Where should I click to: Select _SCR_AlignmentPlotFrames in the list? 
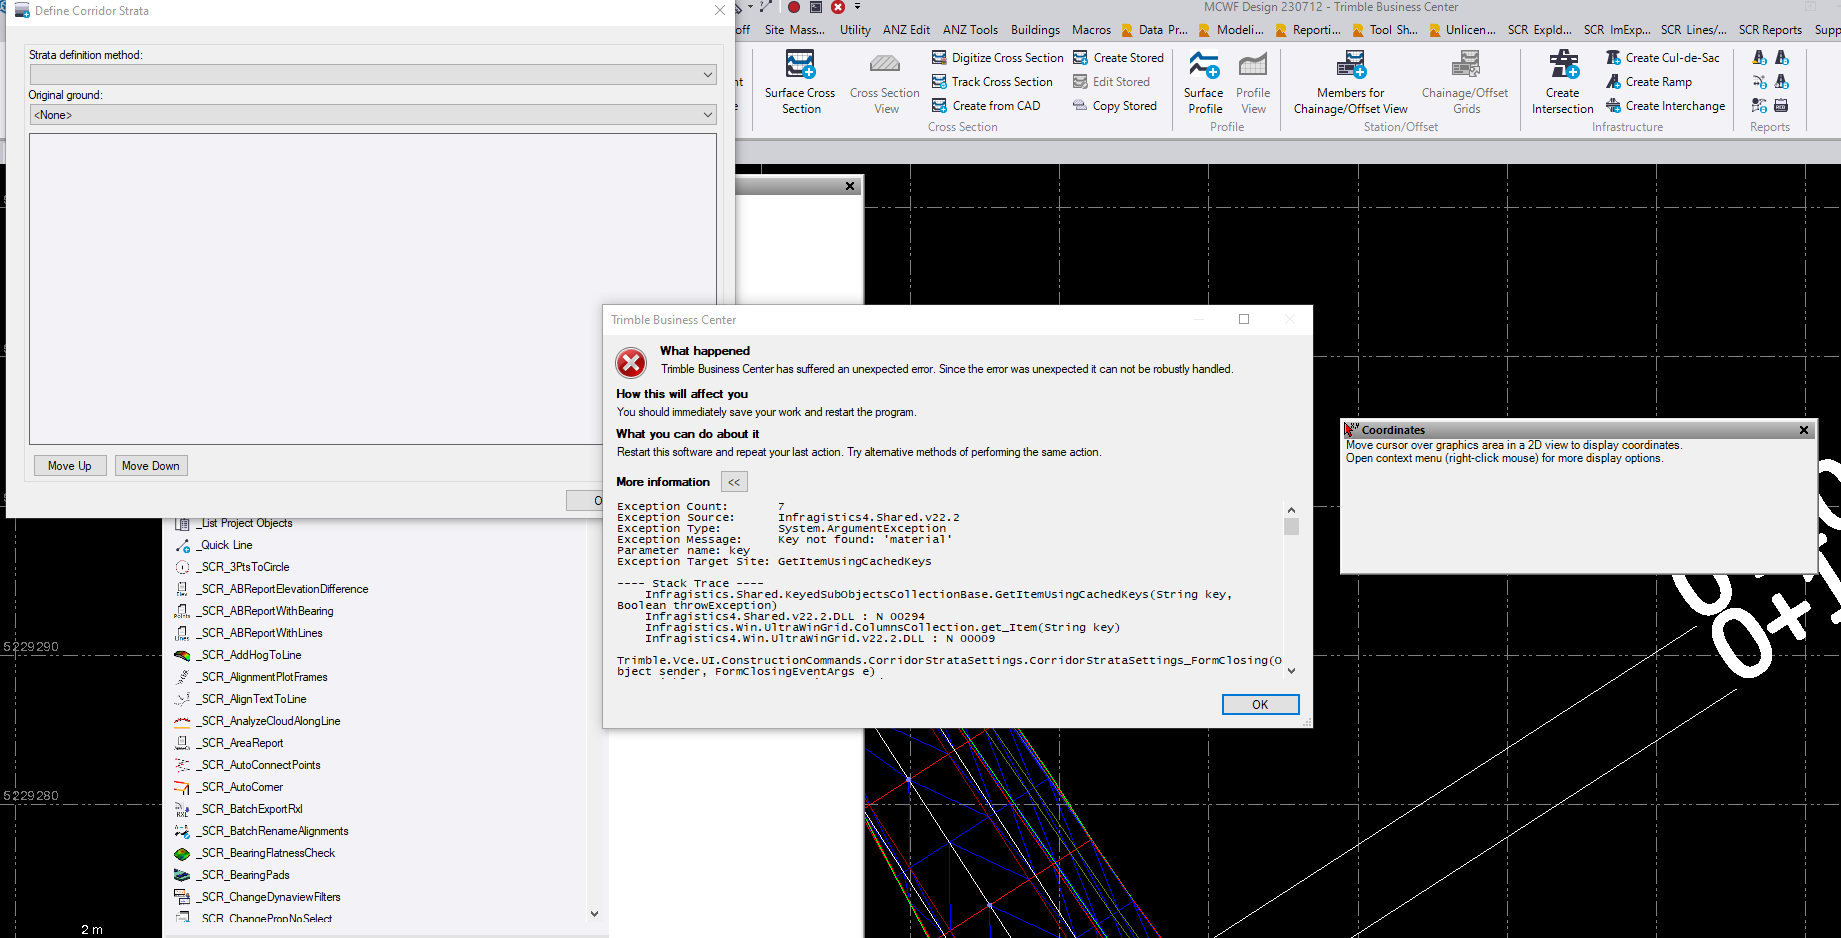click(x=263, y=677)
